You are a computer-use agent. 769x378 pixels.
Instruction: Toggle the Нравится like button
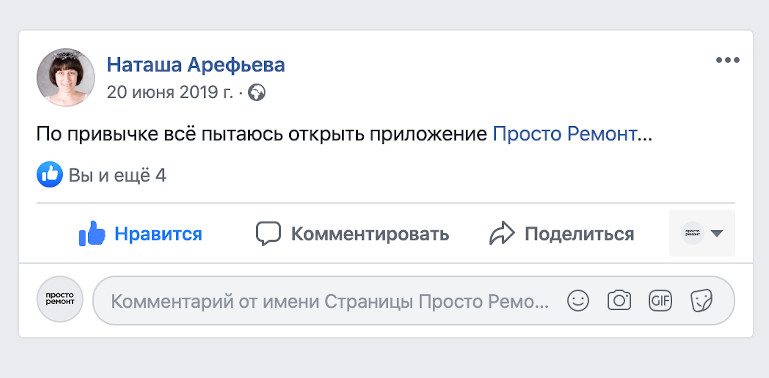point(140,234)
